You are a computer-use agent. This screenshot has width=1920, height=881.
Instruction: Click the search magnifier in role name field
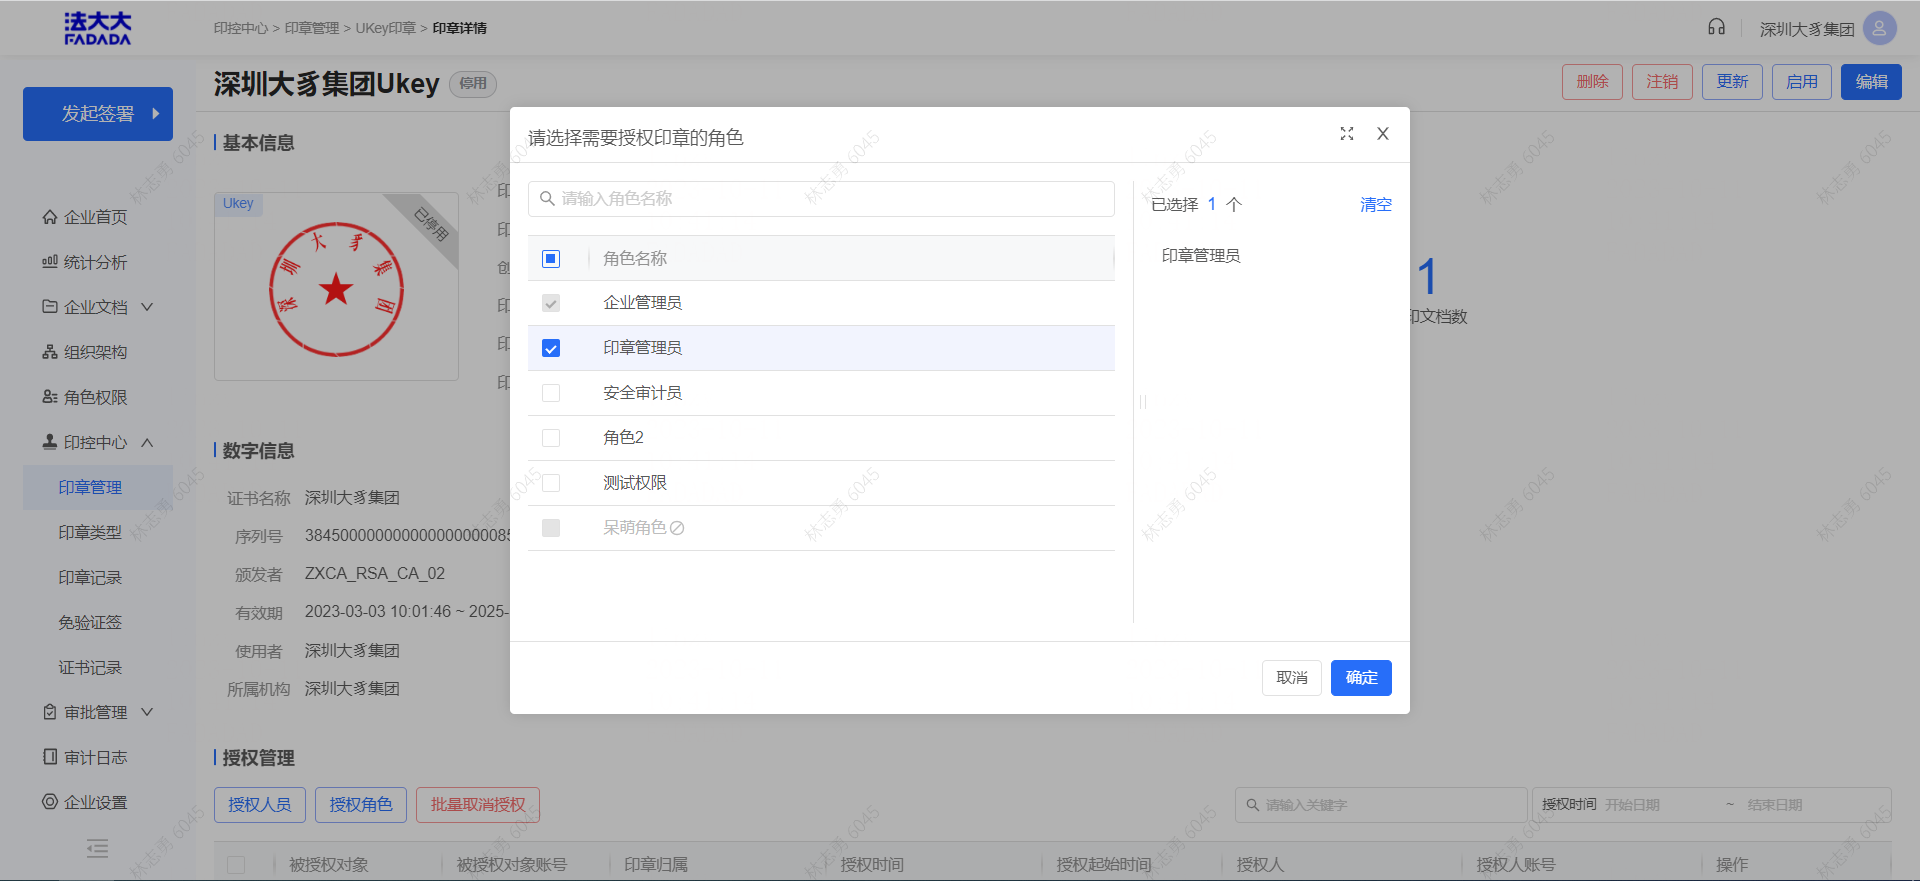pyautogui.click(x=547, y=199)
